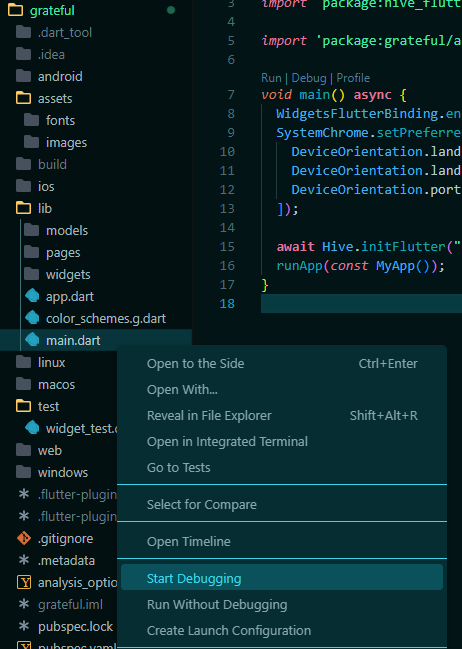Click the windows folder icon

pos(23,472)
